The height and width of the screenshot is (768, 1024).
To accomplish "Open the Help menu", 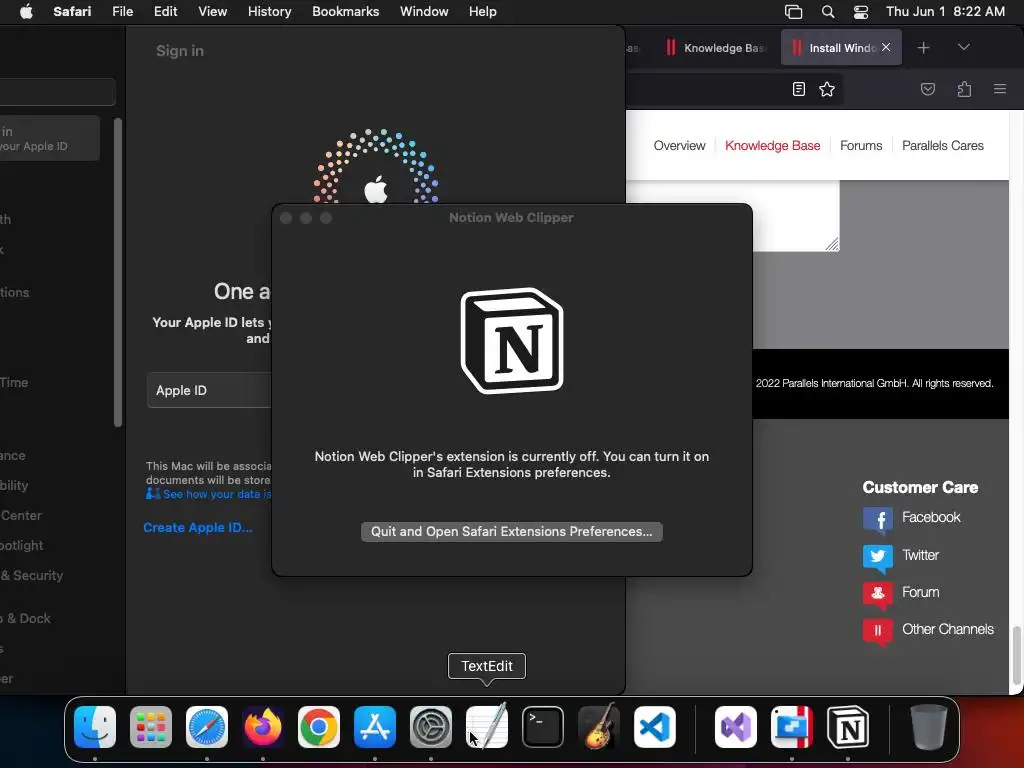I will click(483, 12).
